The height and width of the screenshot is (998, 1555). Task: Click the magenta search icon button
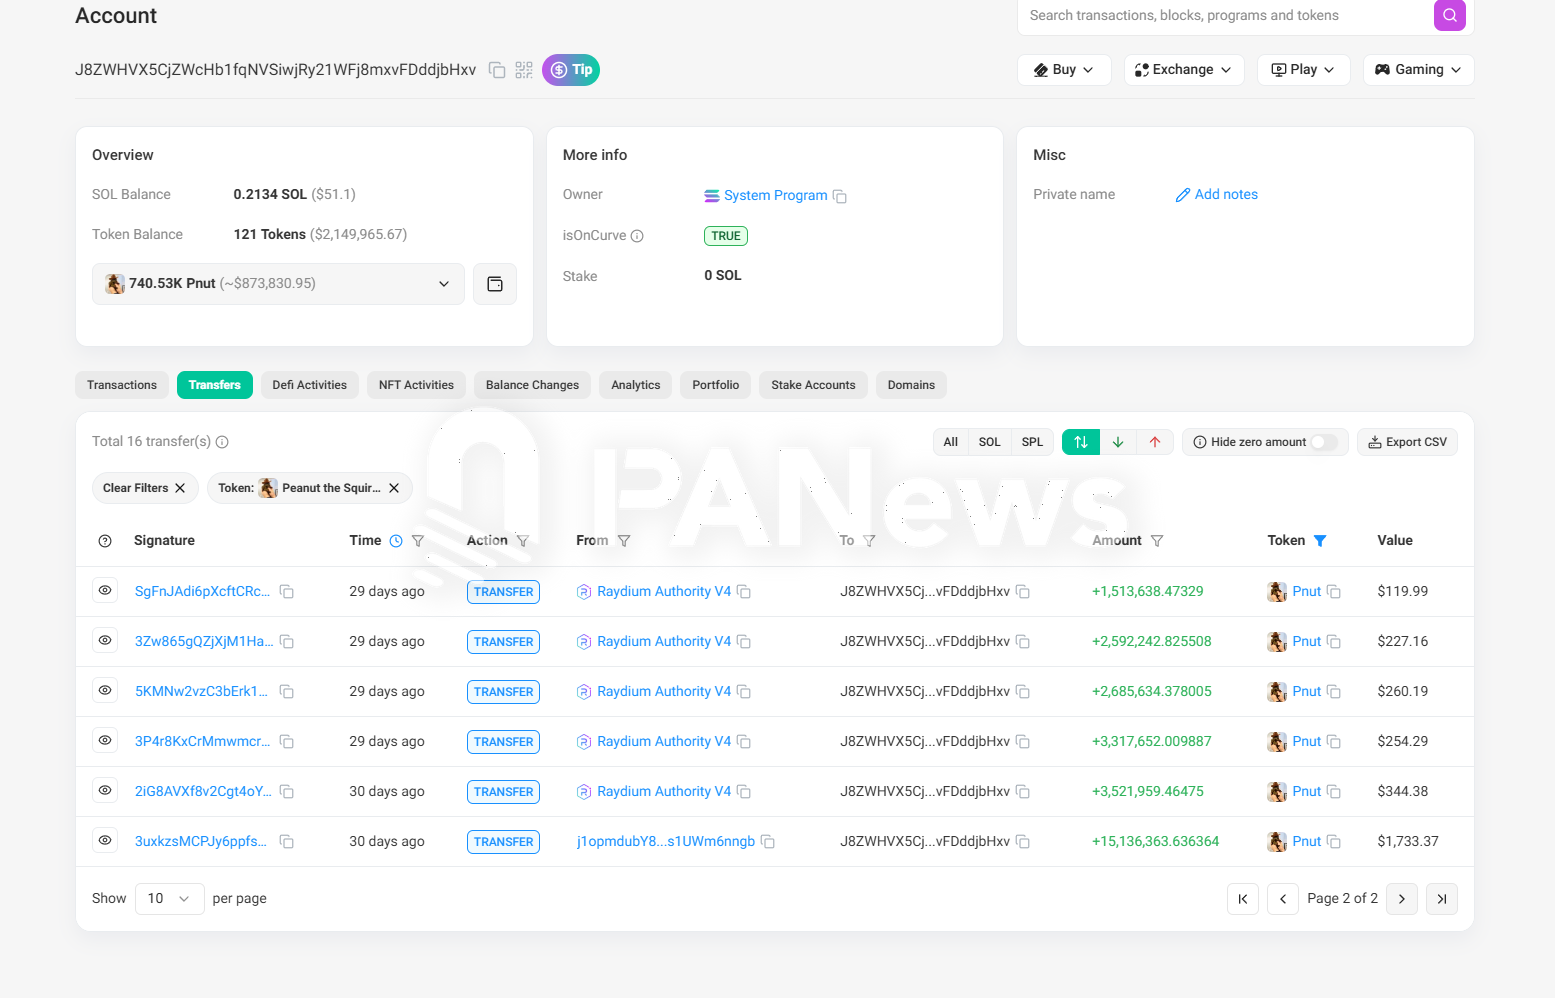tap(1449, 15)
